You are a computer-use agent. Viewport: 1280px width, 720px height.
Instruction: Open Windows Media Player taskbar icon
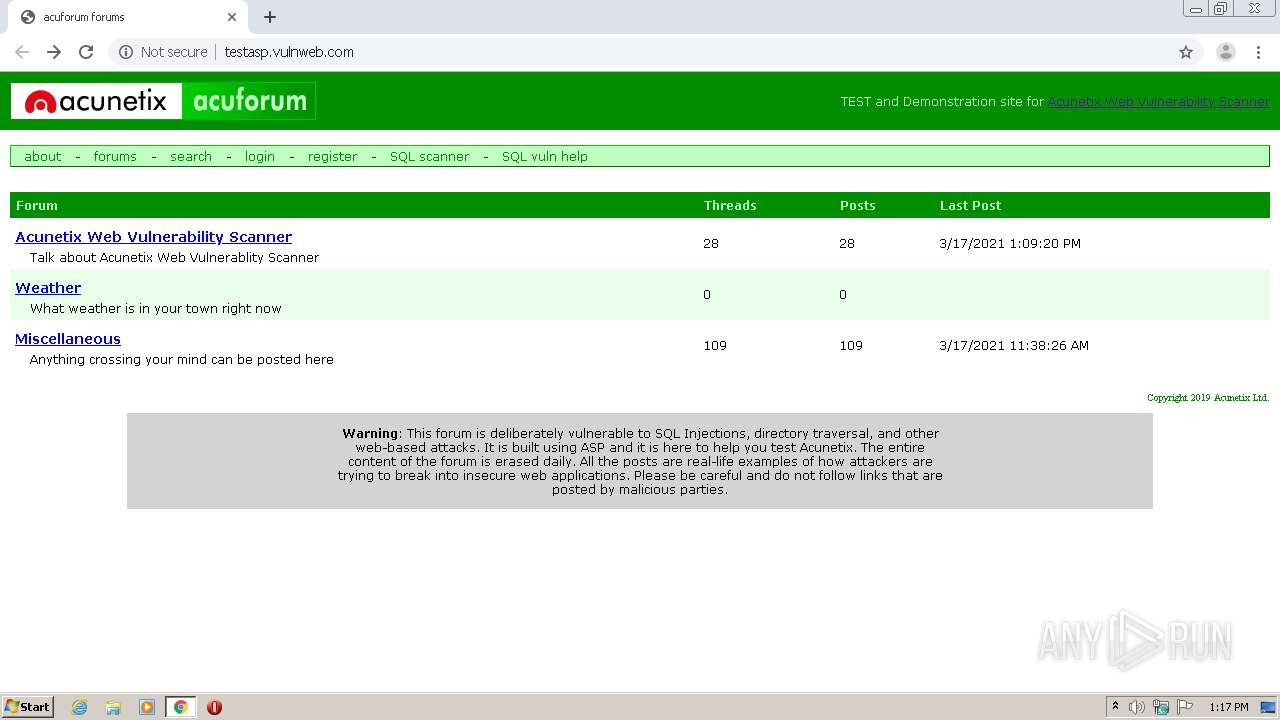pyautogui.click(x=147, y=707)
